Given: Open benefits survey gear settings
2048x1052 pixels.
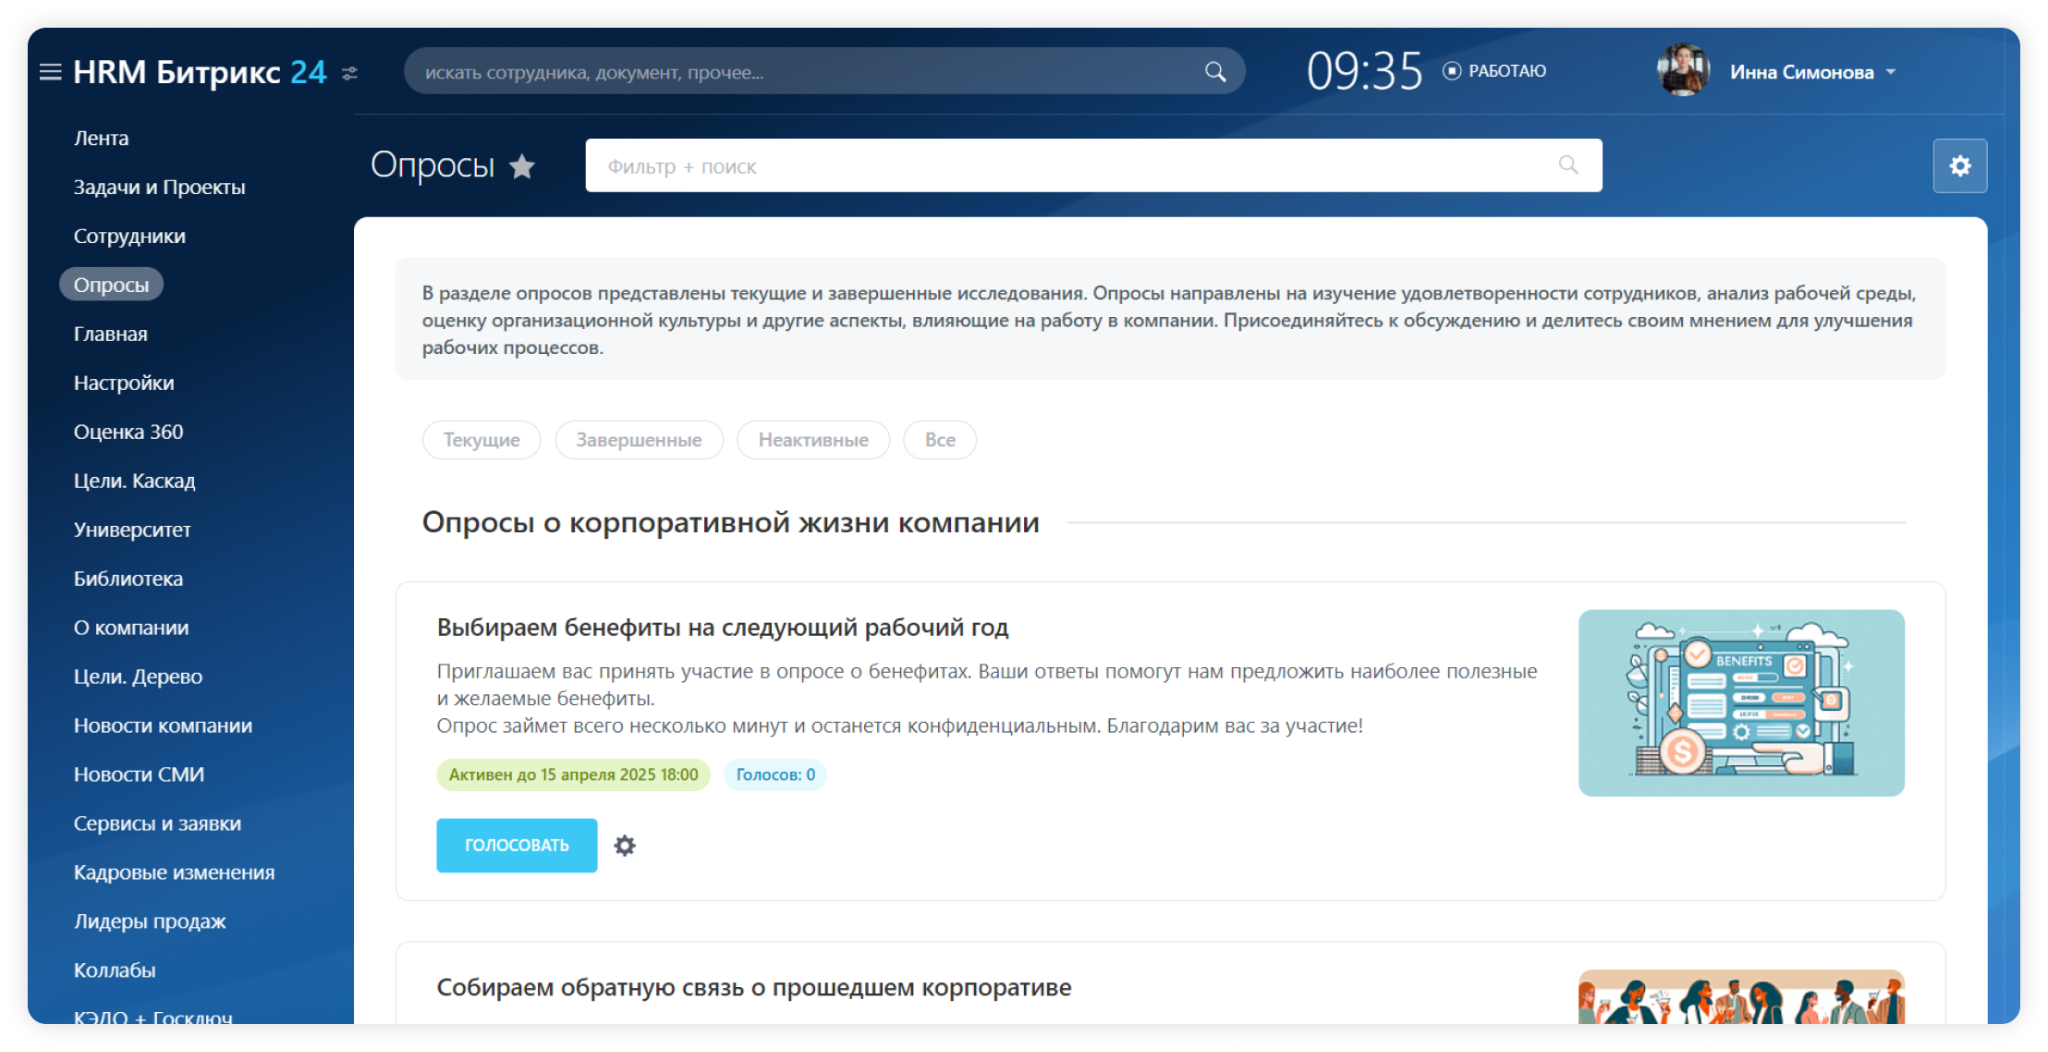Looking at the screenshot, I should coord(625,846).
